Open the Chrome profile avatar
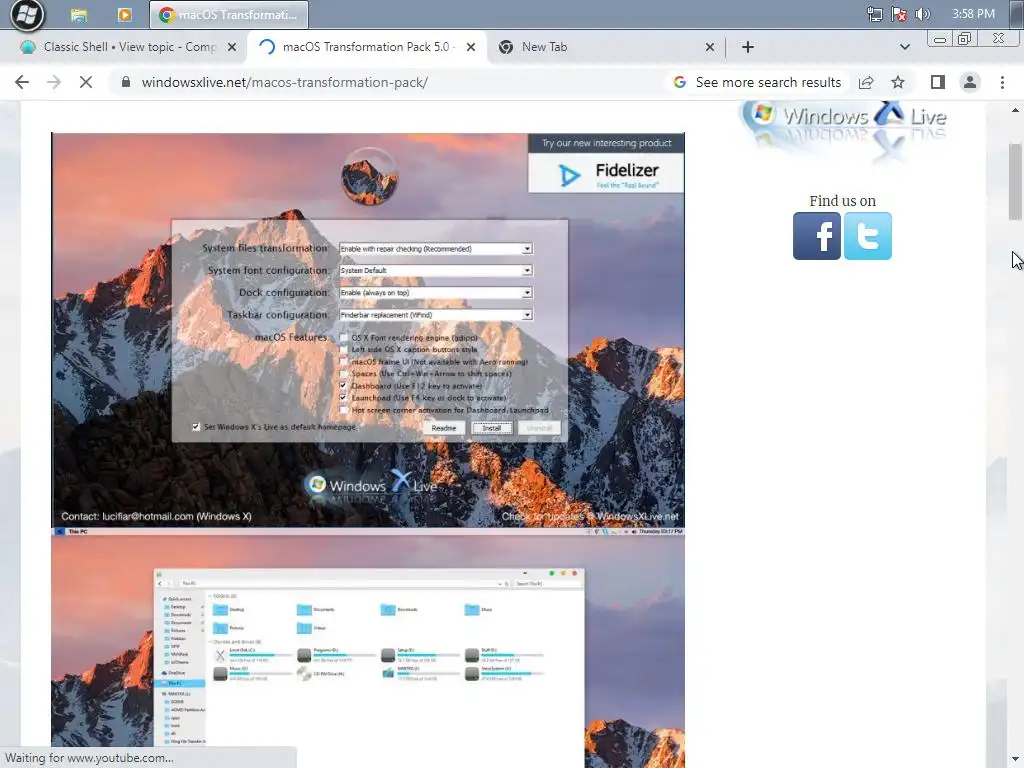1024x768 pixels. click(970, 82)
